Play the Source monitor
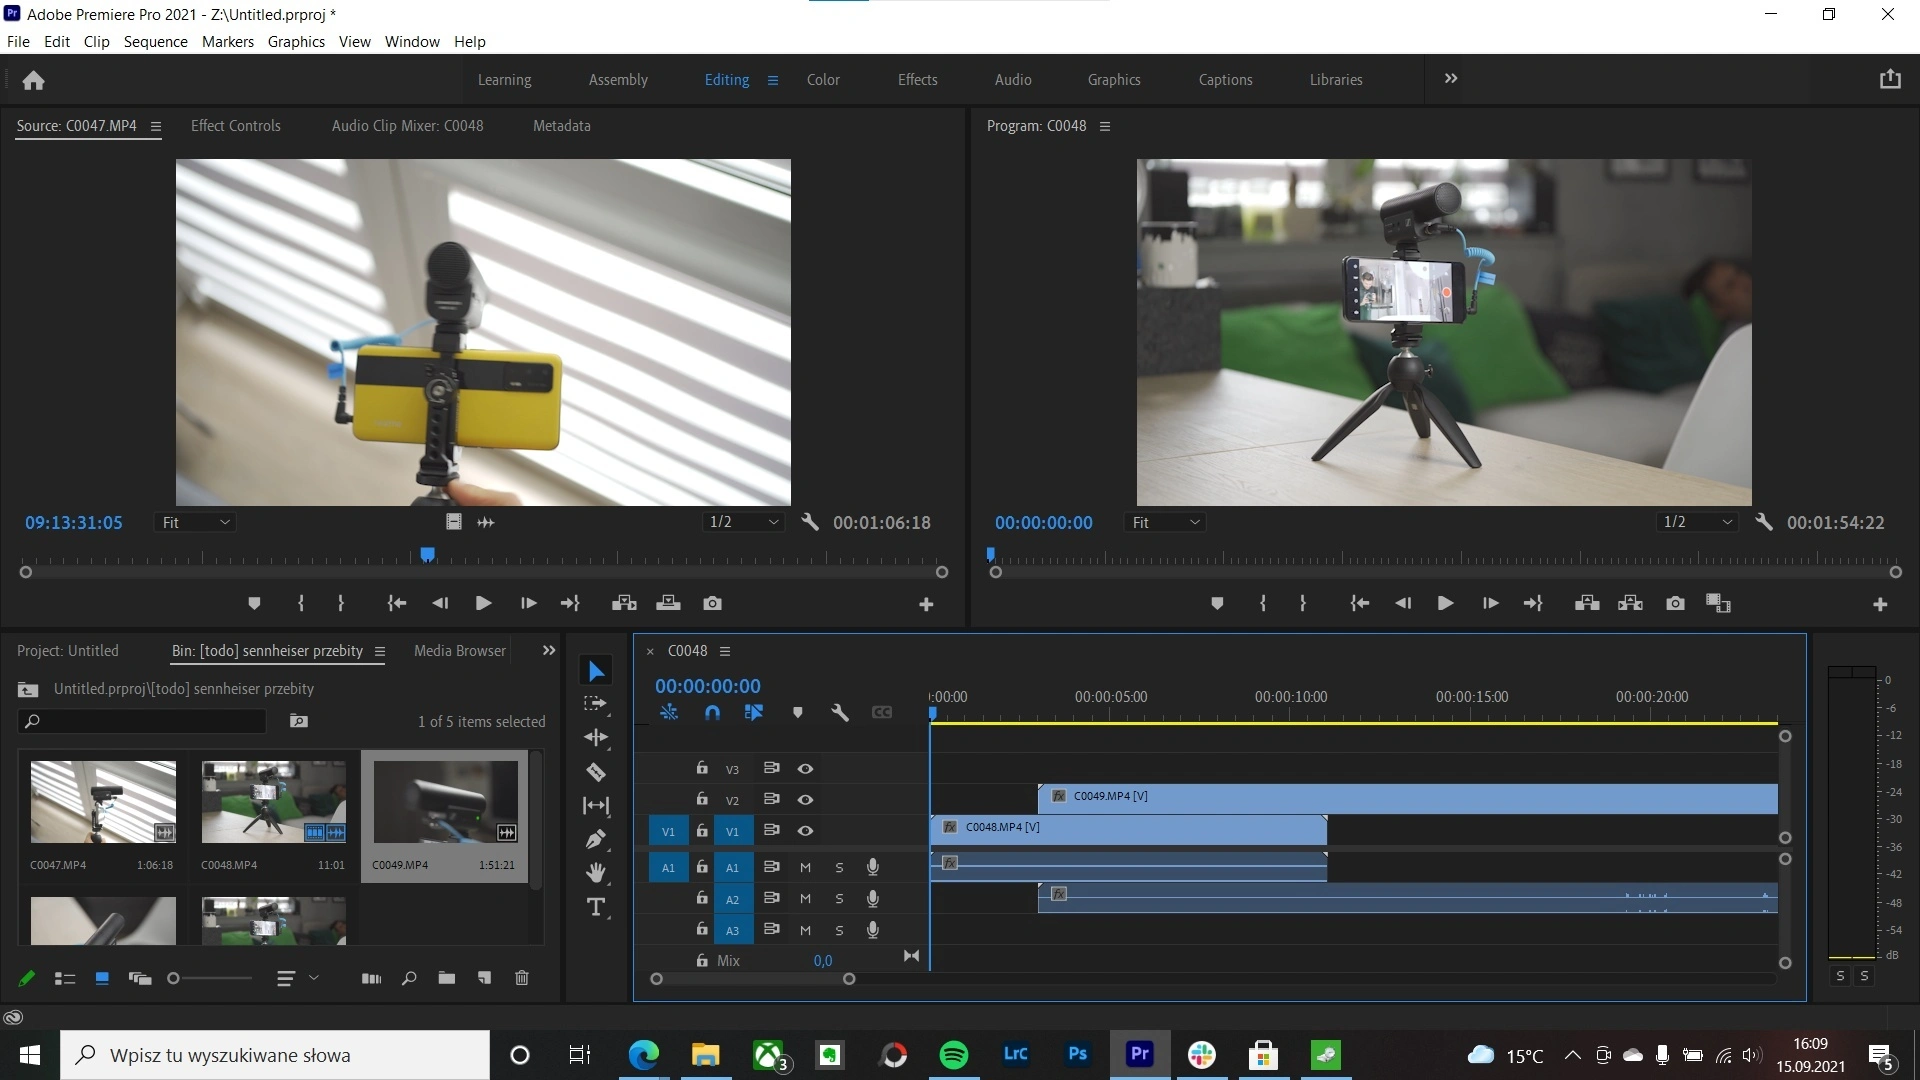 (x=483, y=603)
